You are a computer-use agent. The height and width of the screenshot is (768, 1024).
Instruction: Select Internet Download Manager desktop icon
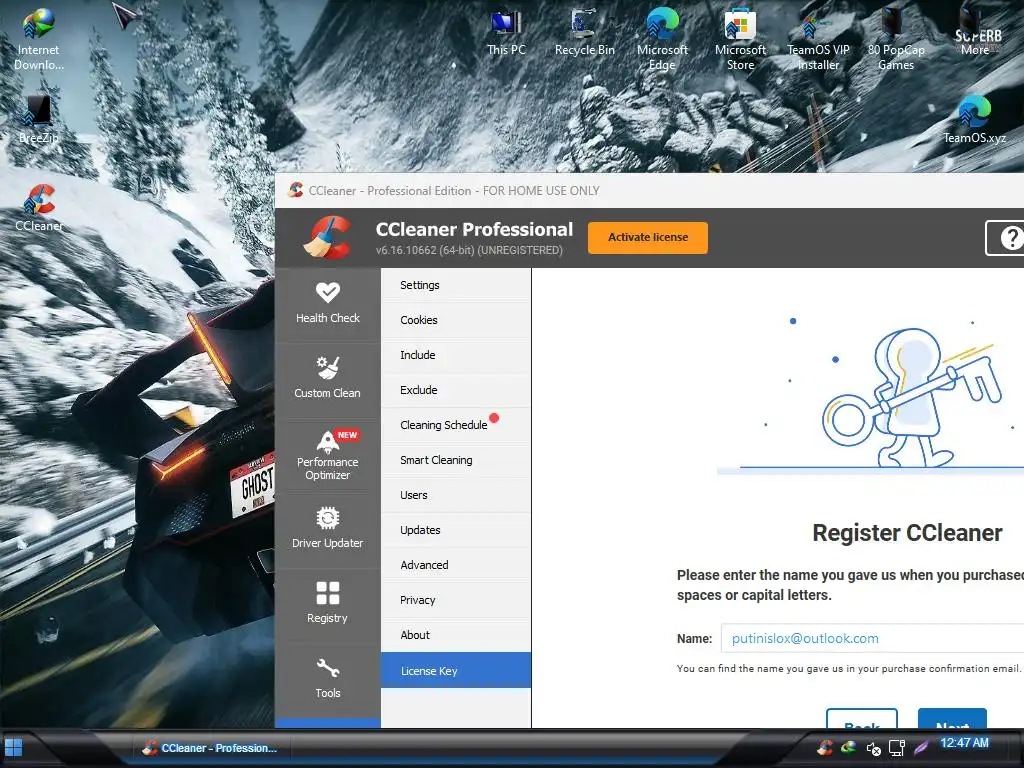point(39,39)
